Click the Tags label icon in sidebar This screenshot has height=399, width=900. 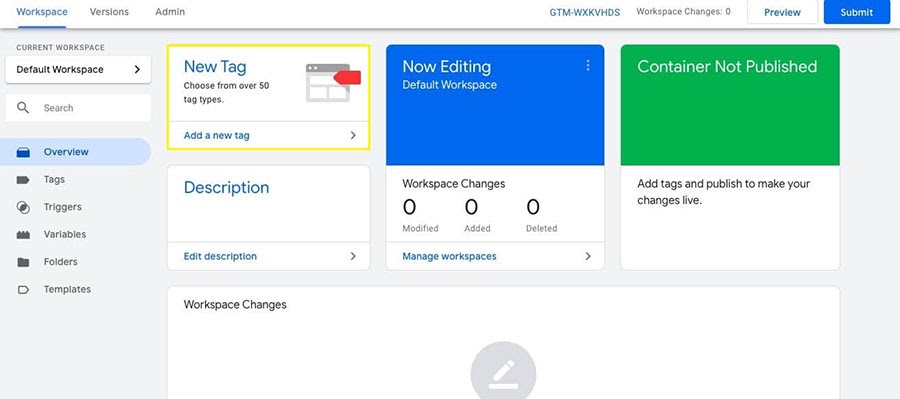tap(23, 180)
